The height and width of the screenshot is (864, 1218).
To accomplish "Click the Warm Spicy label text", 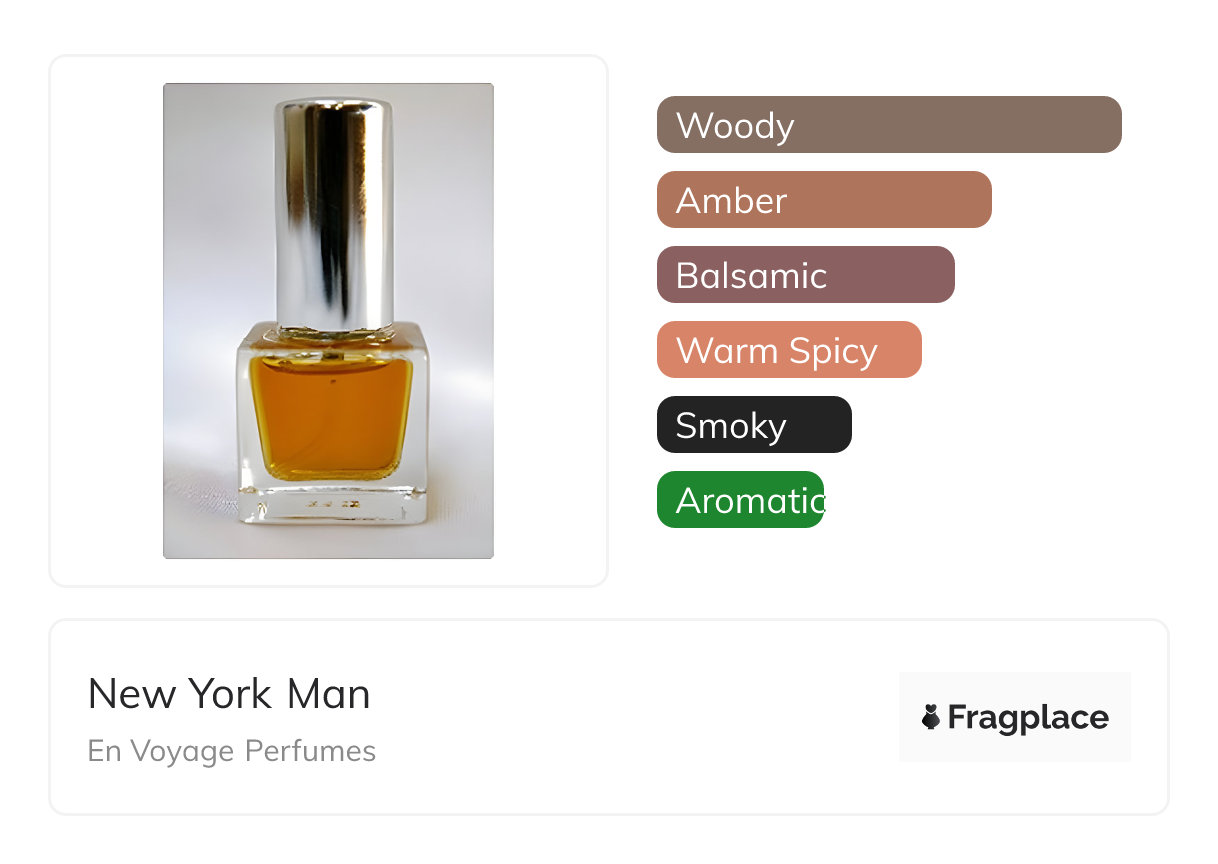I will (x=777, y=351).
